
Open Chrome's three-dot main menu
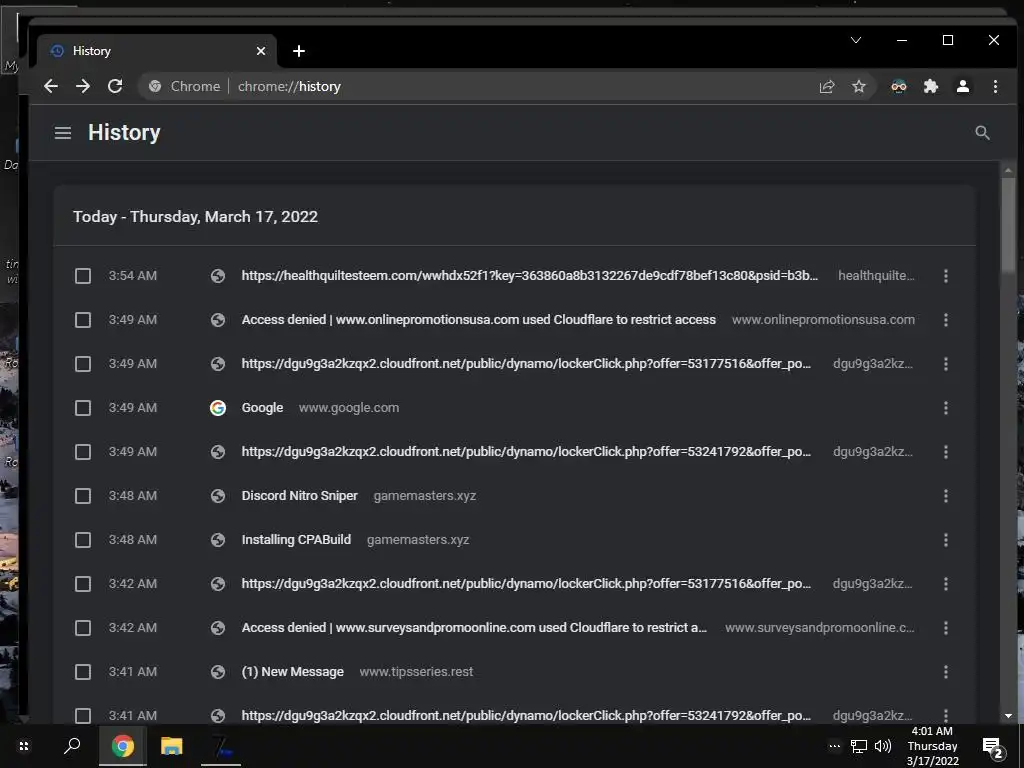995,86
